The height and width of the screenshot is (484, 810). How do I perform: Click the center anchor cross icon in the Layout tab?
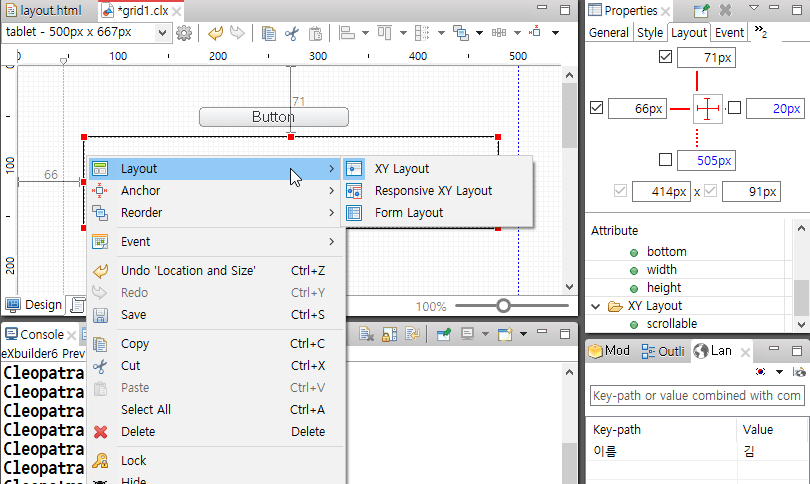pyautogui.click(x=707, y=109)
